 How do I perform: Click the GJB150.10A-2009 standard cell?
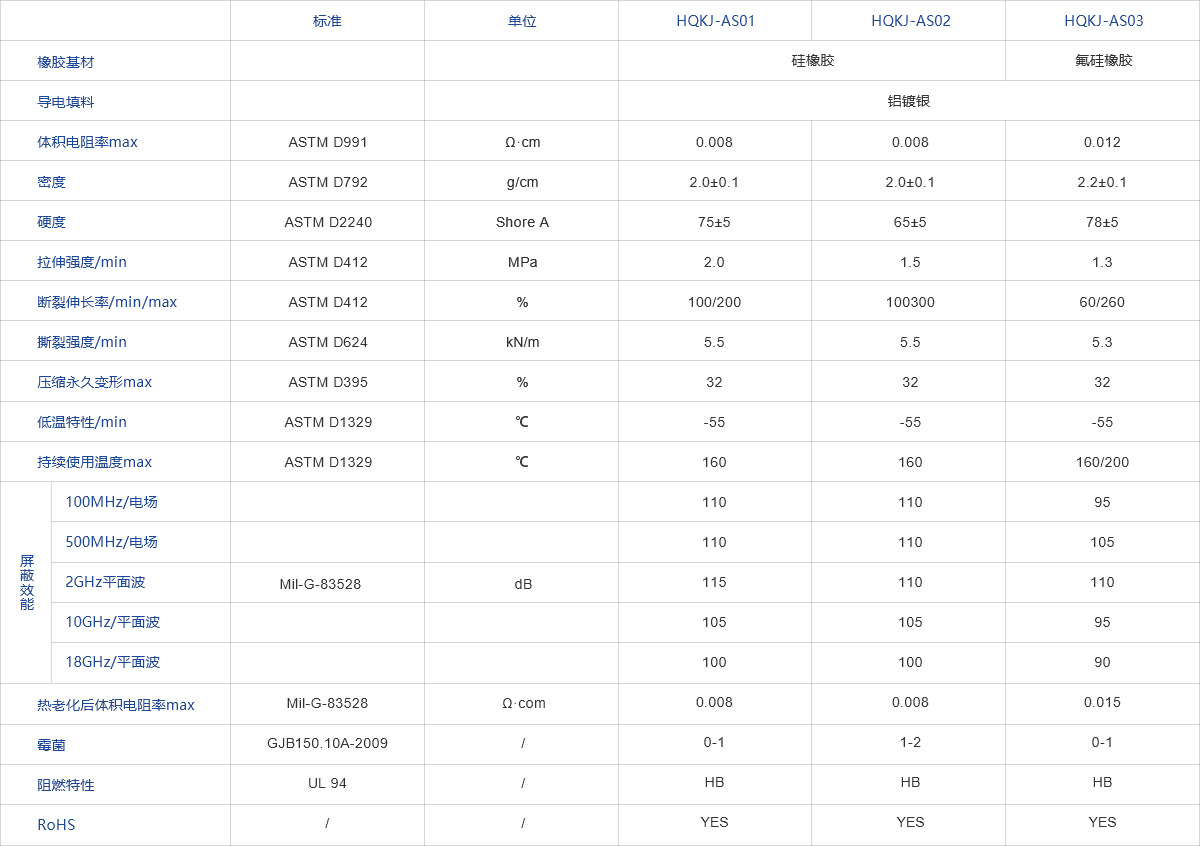328,743
